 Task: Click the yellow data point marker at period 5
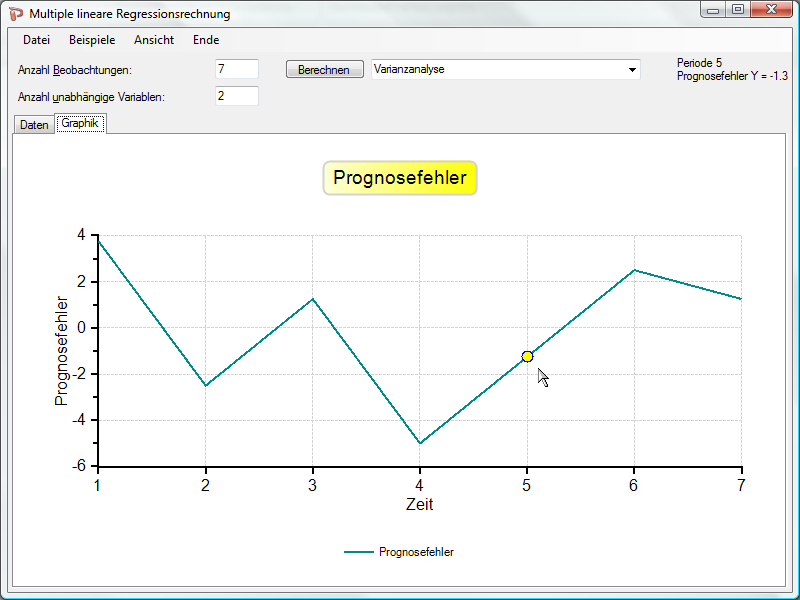[x=527, y=357]
